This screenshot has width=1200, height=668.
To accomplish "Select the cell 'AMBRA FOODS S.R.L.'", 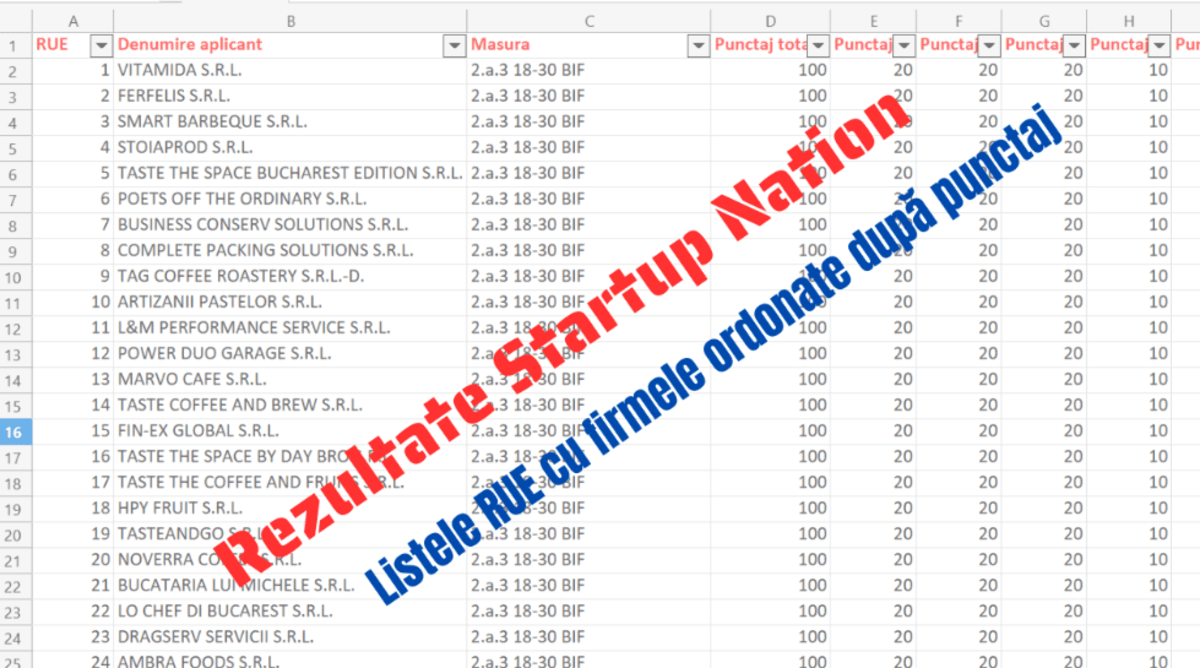I will click(291, 659).
